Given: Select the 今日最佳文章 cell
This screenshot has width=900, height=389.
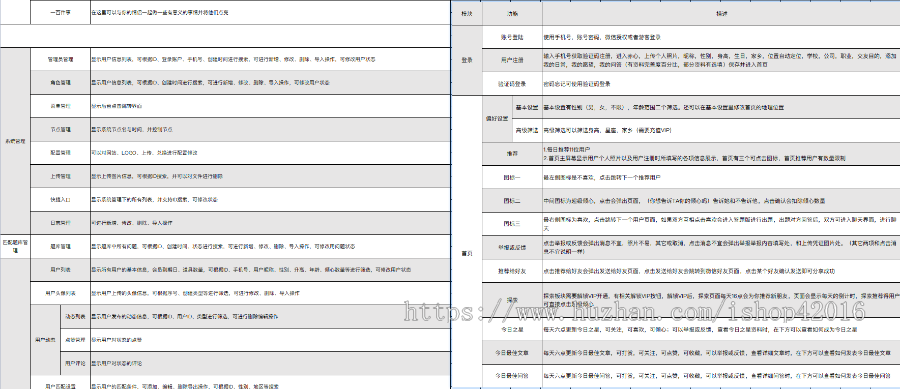Looking at the screenshot, I should click(x=512, y=353).
